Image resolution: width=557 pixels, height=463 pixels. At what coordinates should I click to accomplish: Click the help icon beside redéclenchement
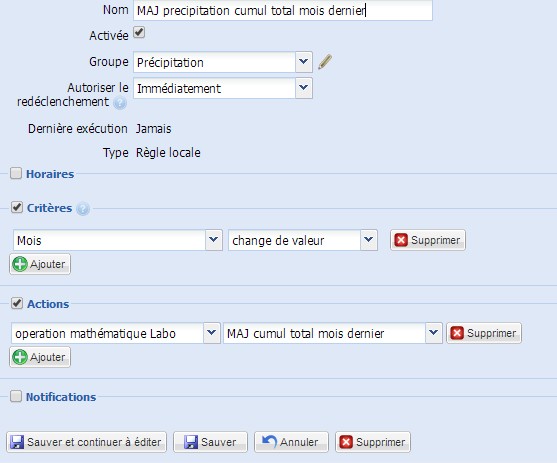[x=120, y=103]
